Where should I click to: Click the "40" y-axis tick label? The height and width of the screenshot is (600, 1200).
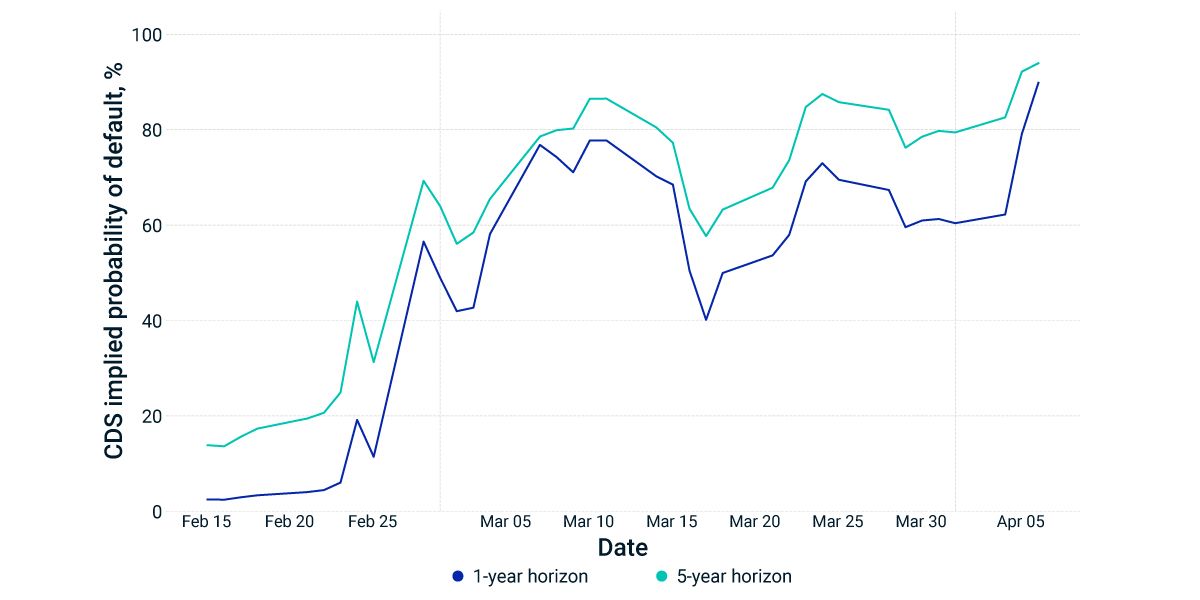click(152, 321)
